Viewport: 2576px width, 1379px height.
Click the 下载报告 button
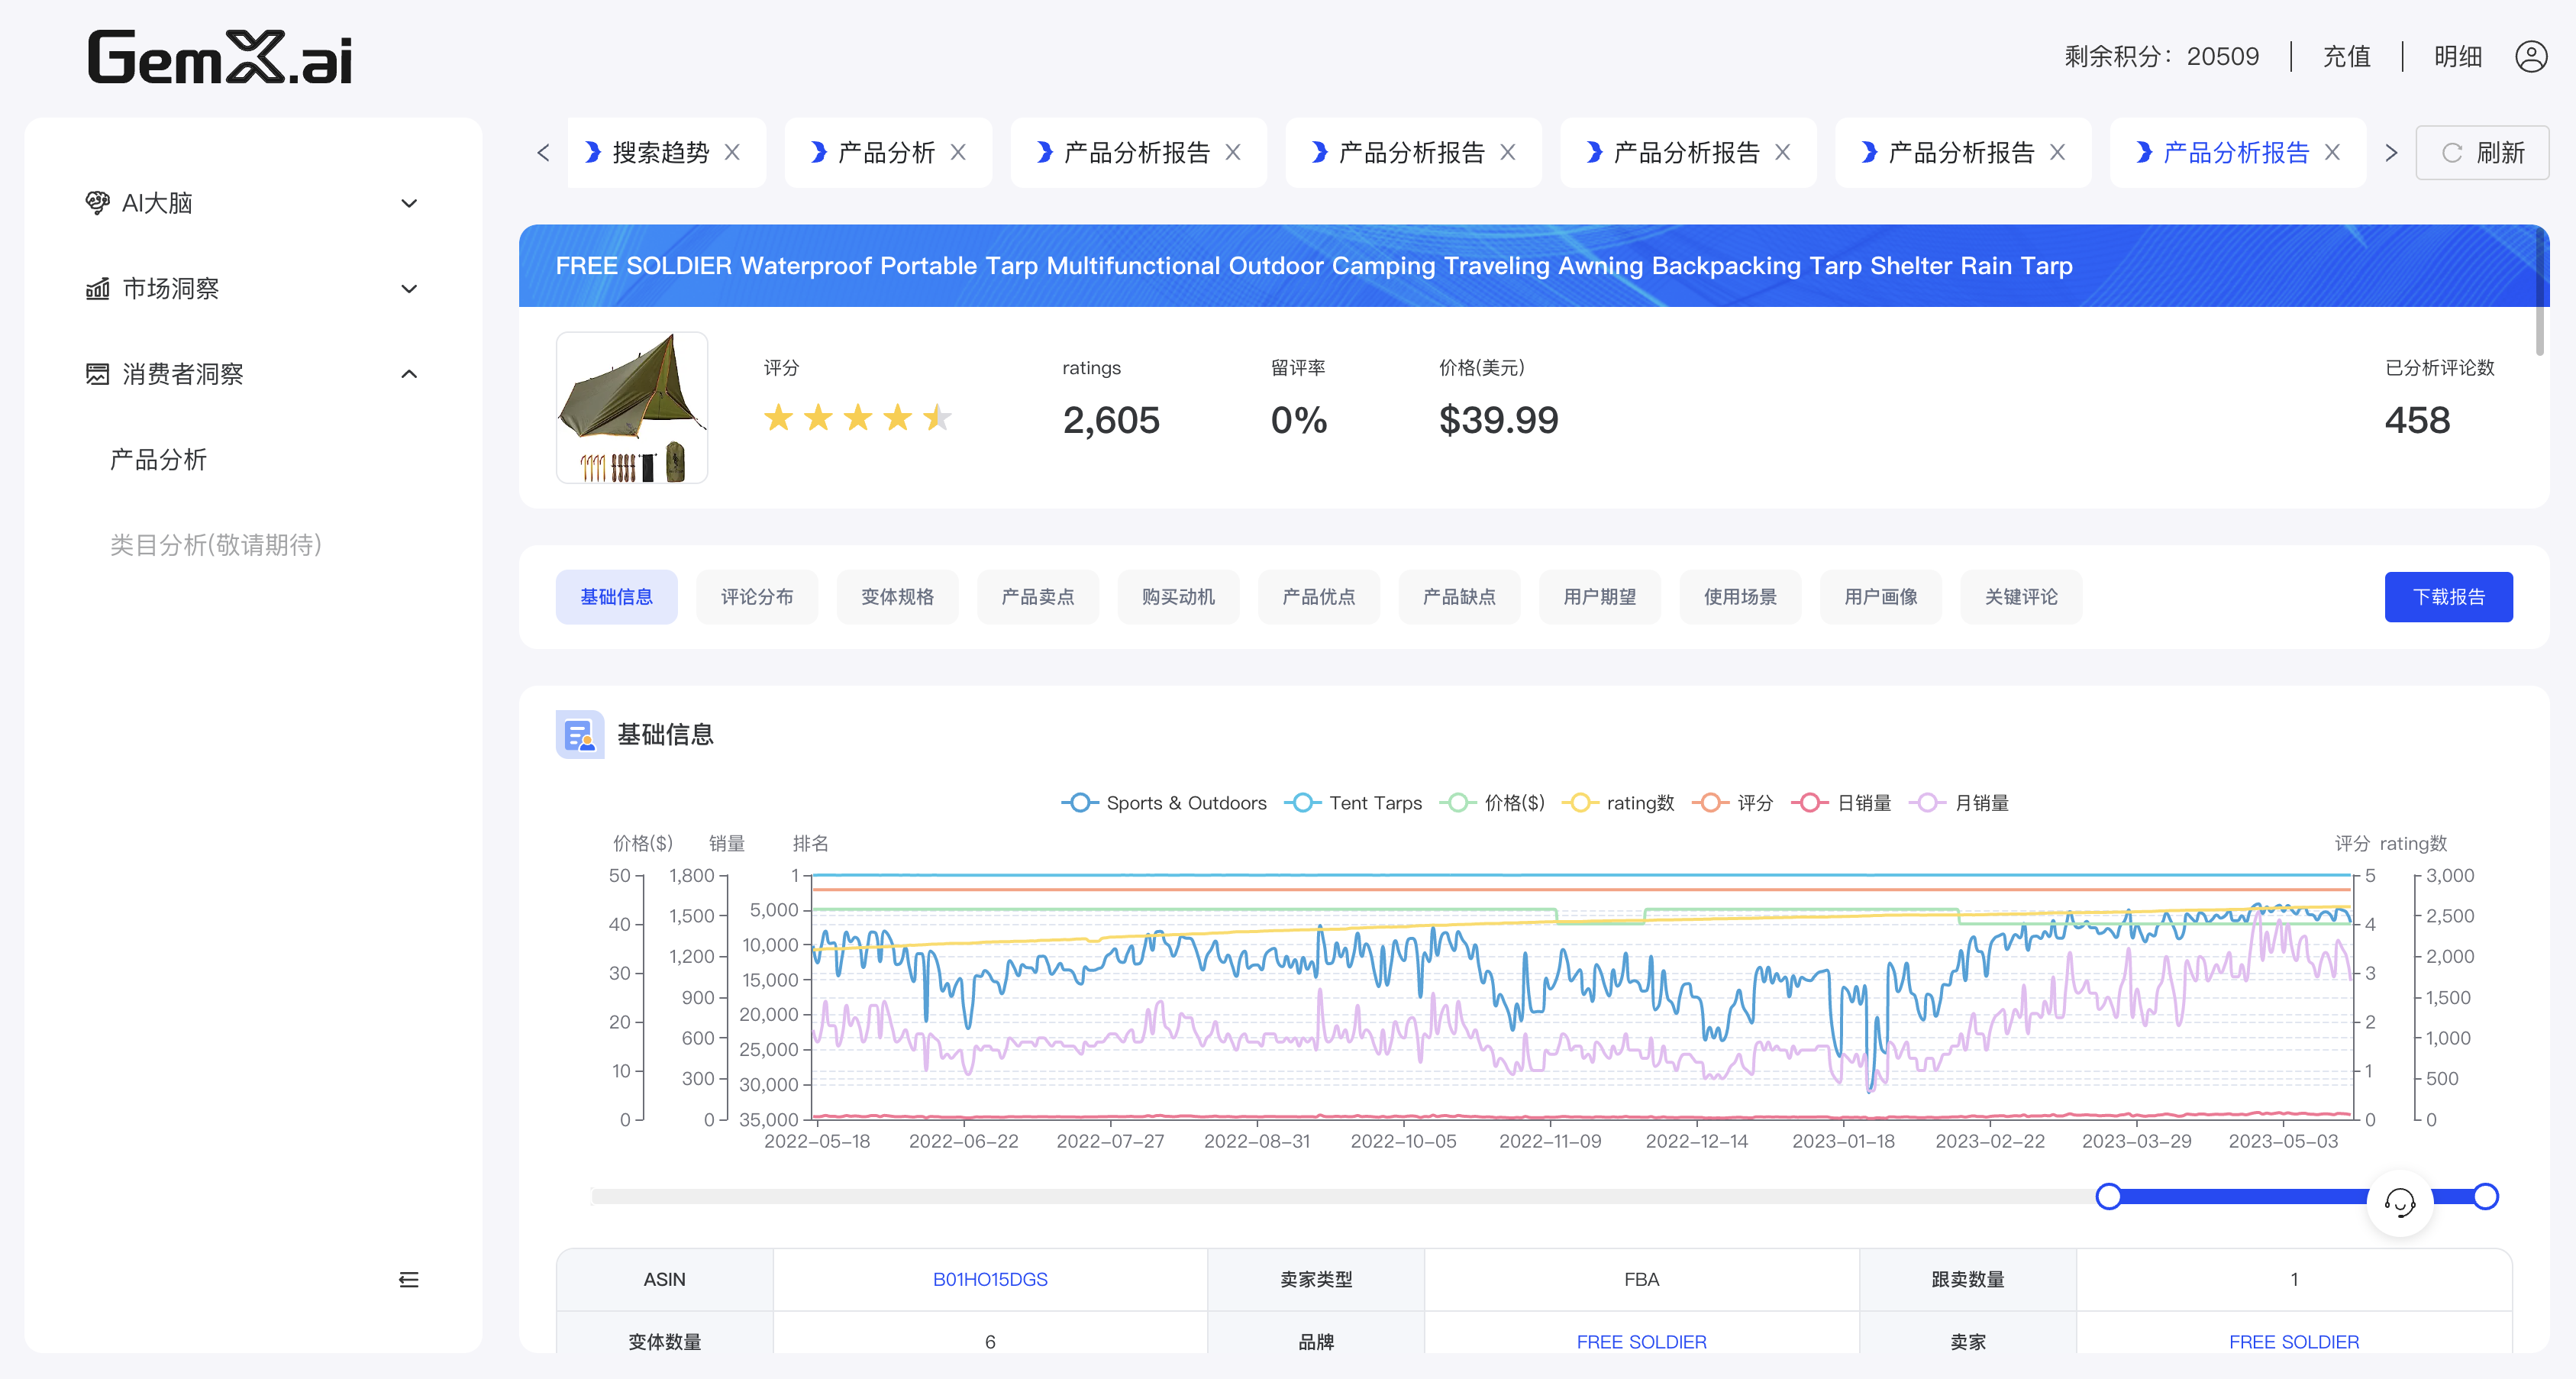pyautogui.click(x=2448, y=597)
